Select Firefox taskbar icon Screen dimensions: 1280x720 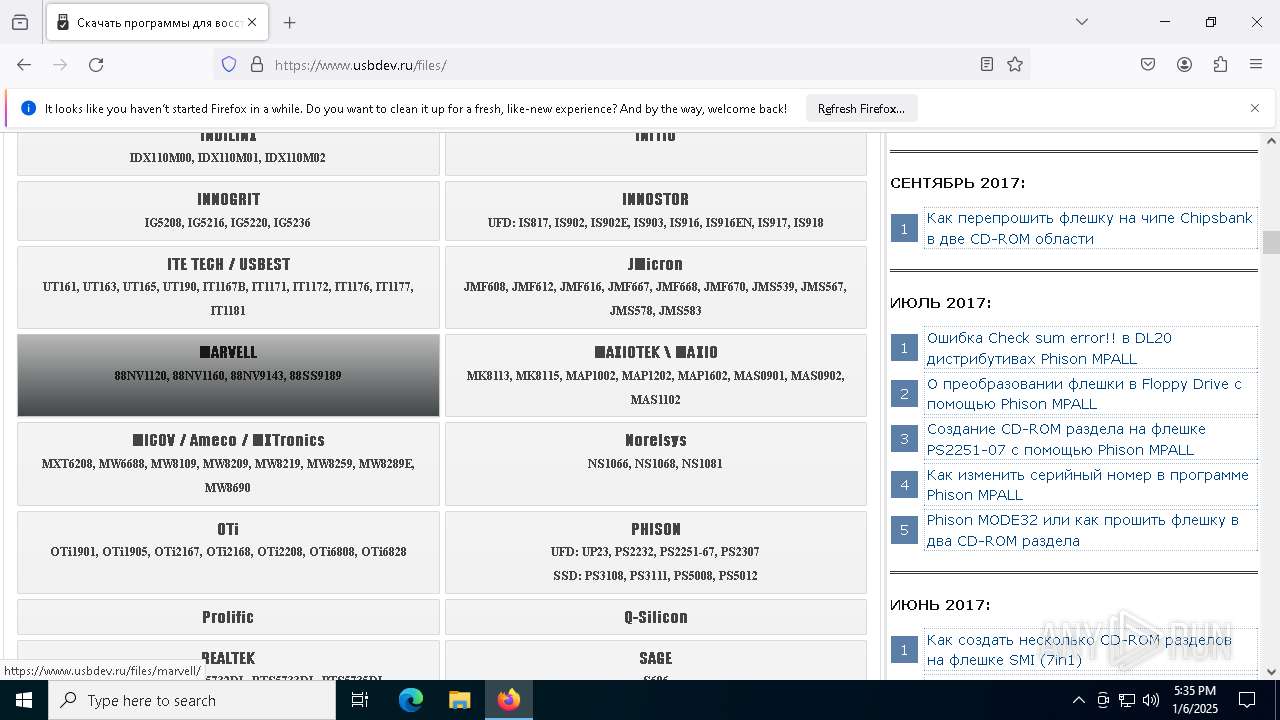click(x=509, y=700)
